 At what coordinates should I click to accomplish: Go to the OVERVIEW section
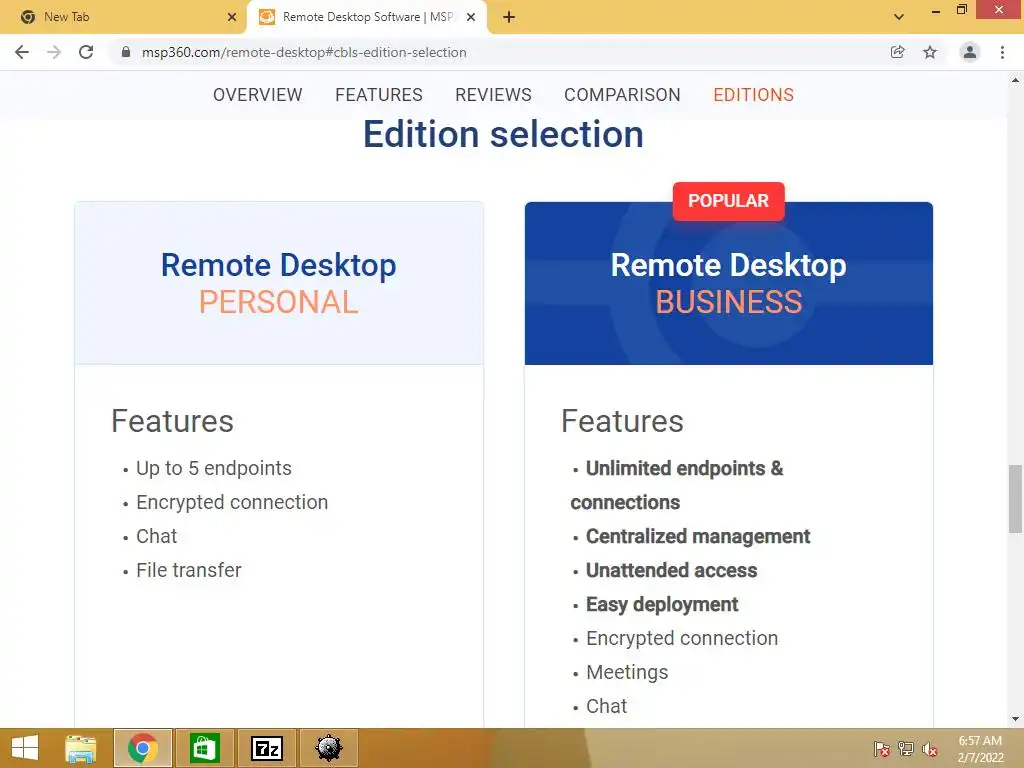point(257,95)
